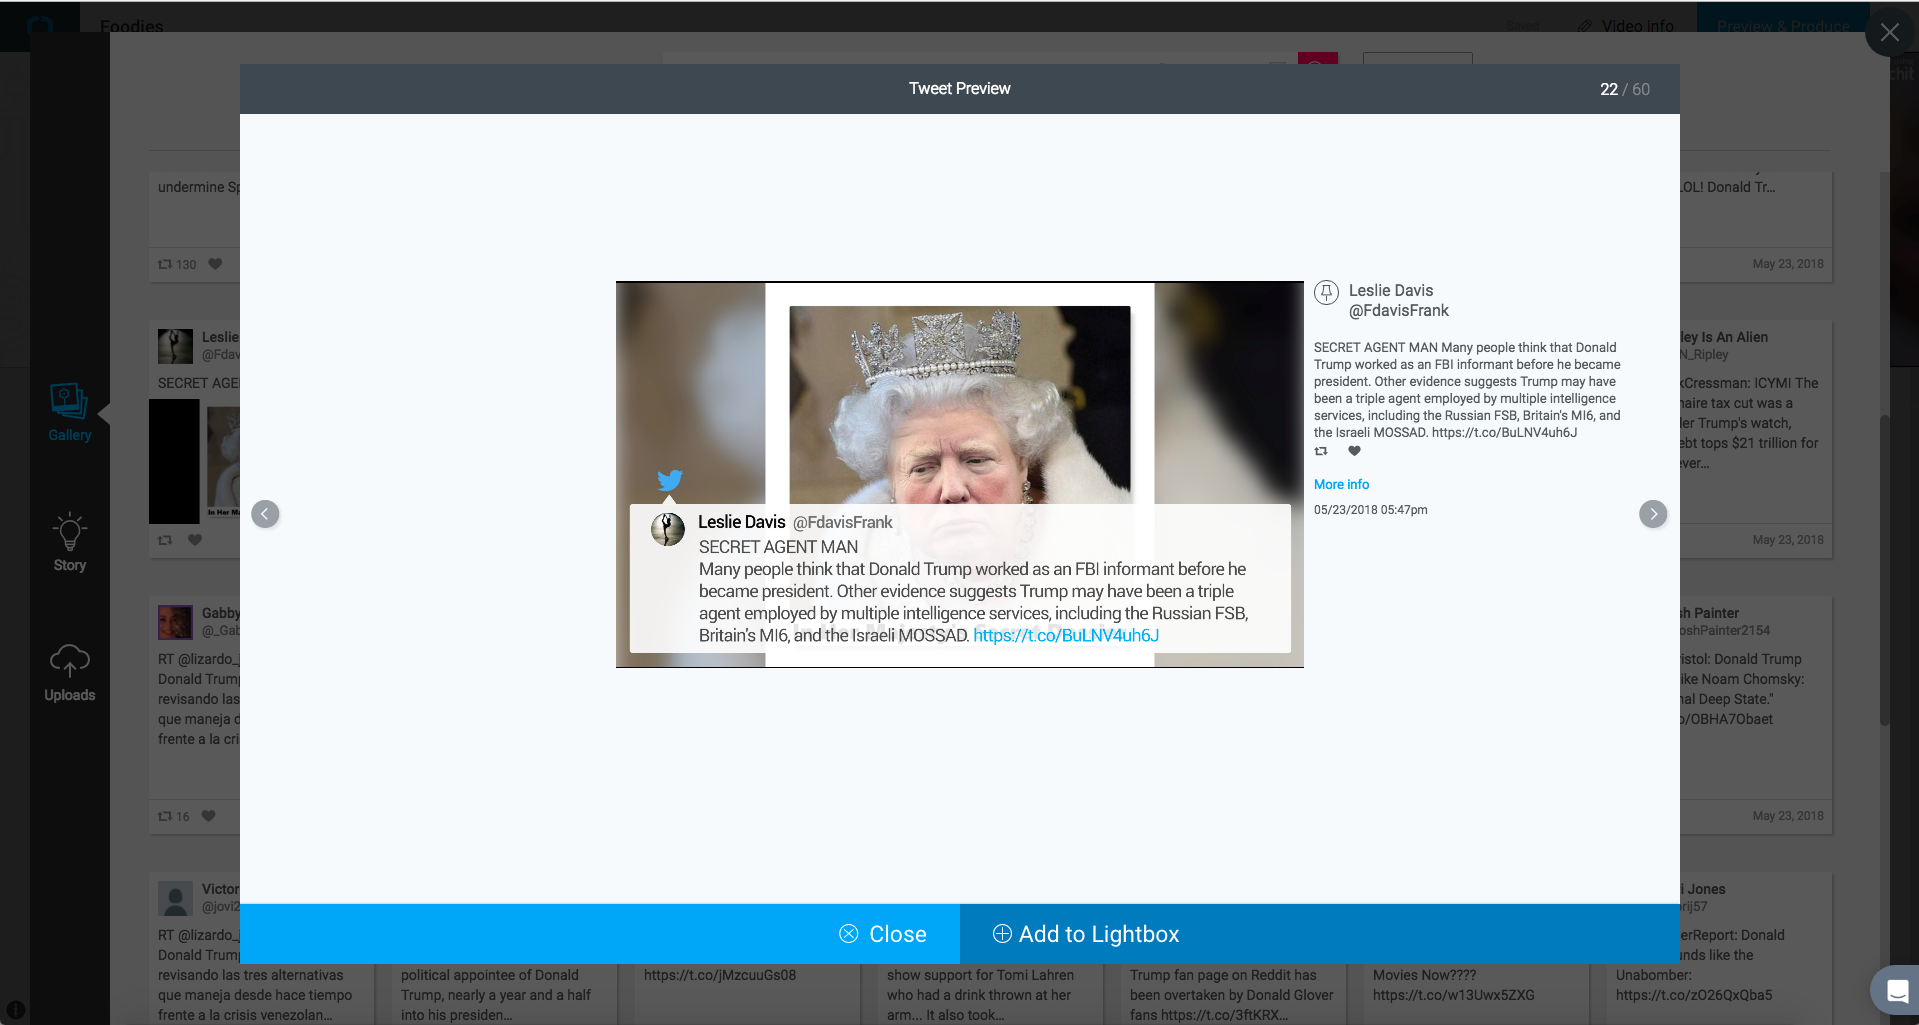This screenshot has width=1919, height=1025.
Task: Go to the previous tweet preview
Action: click(x=265, y=514)
